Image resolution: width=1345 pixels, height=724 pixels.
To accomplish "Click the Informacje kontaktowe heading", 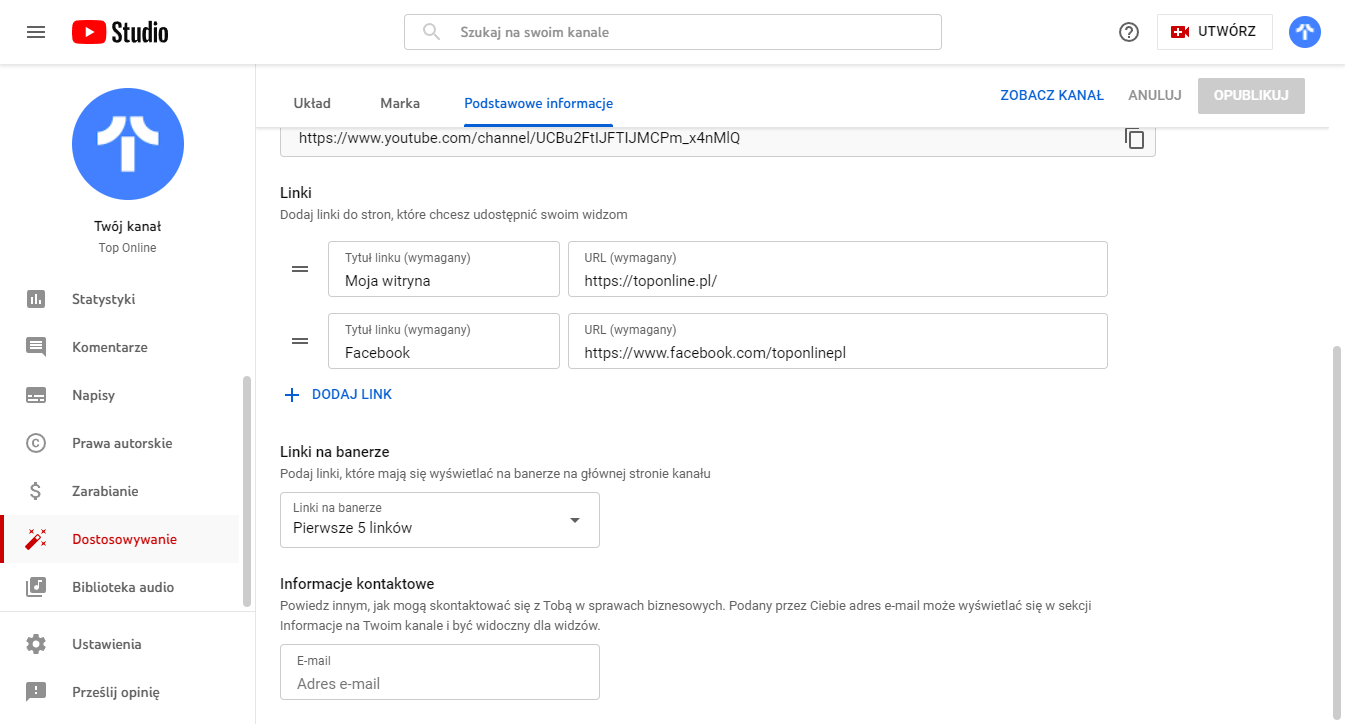I will tap(357, 584).
